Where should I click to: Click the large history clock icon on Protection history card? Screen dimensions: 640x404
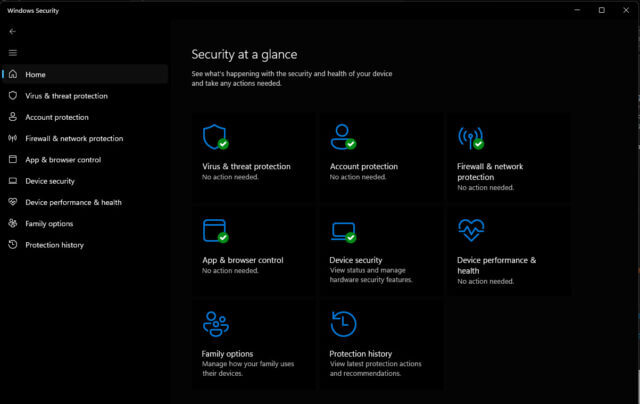tap(343, 324)
